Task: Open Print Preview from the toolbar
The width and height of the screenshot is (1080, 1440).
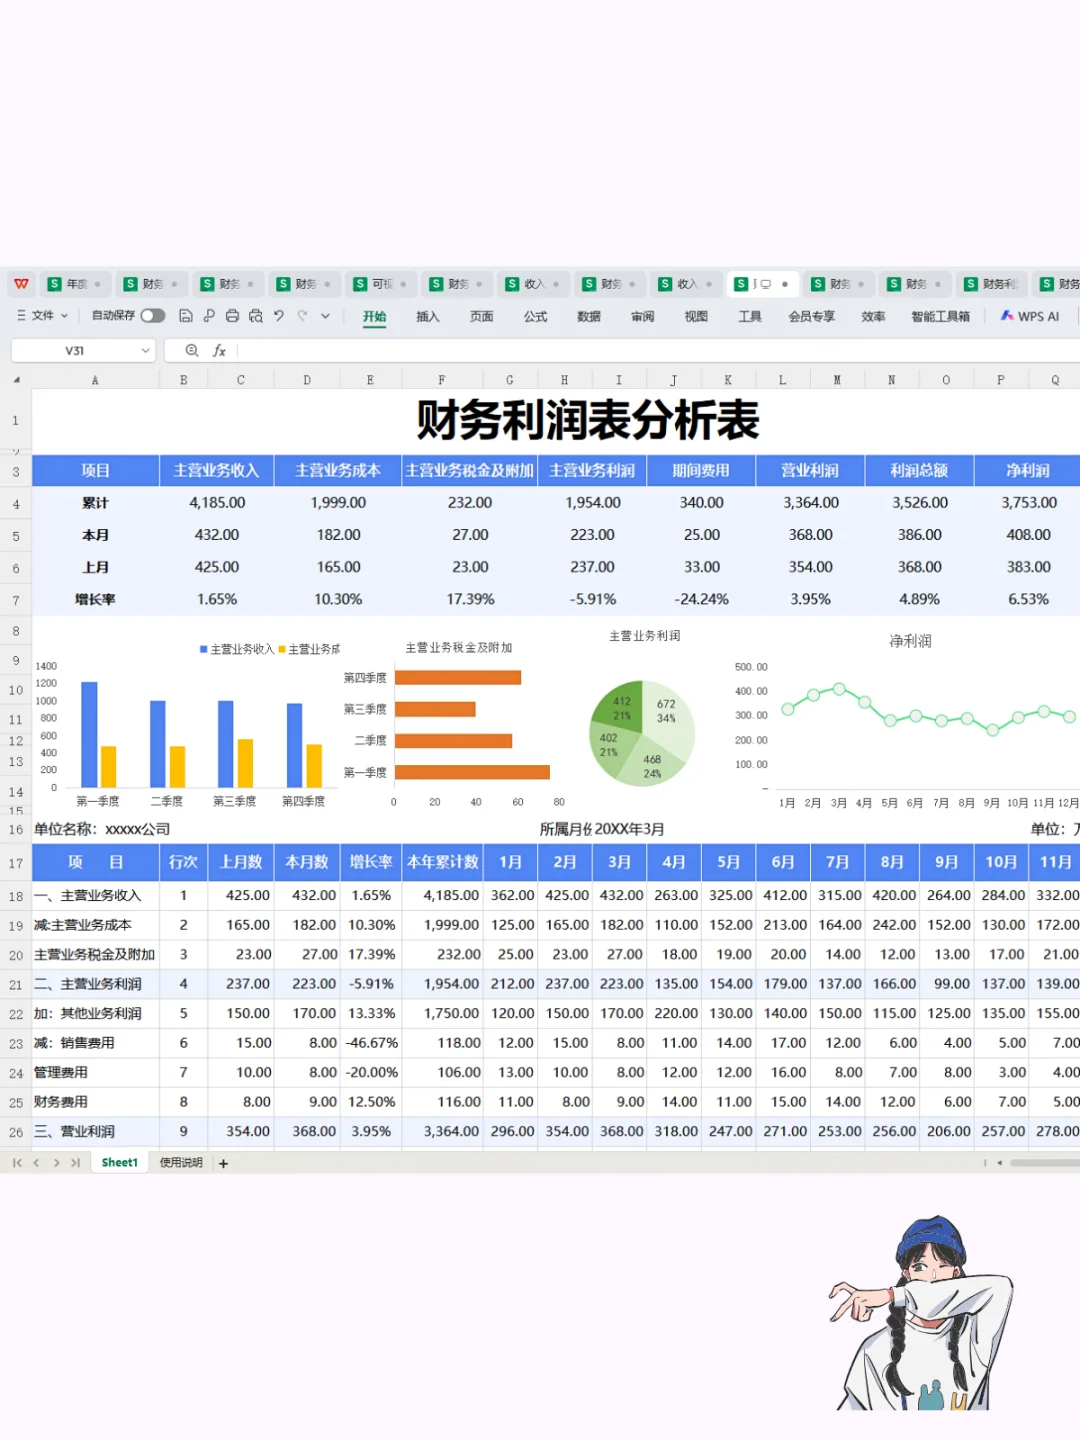Action: (x=255, y=316)
